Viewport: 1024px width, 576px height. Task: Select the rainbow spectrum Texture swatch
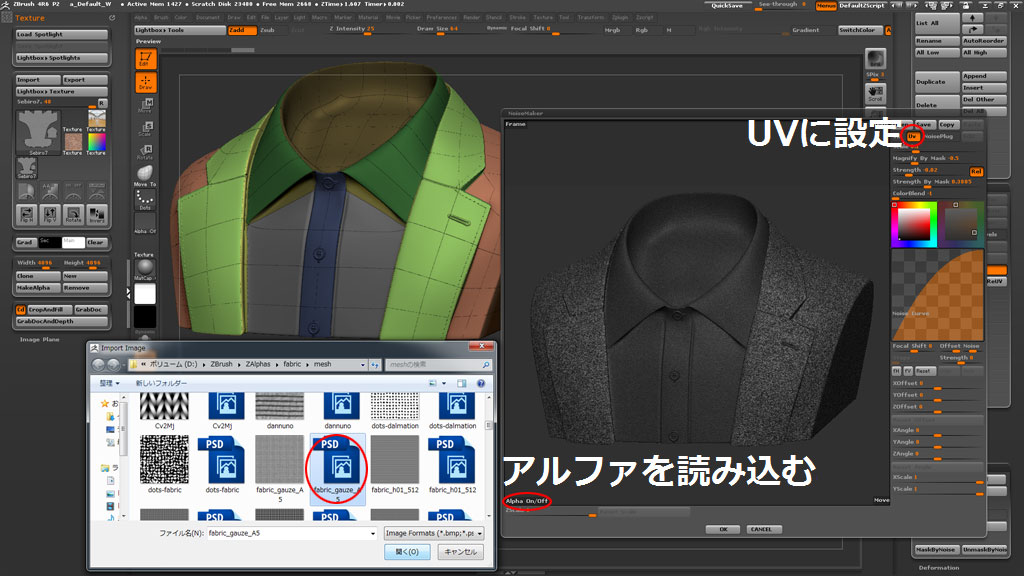point(96,142)
